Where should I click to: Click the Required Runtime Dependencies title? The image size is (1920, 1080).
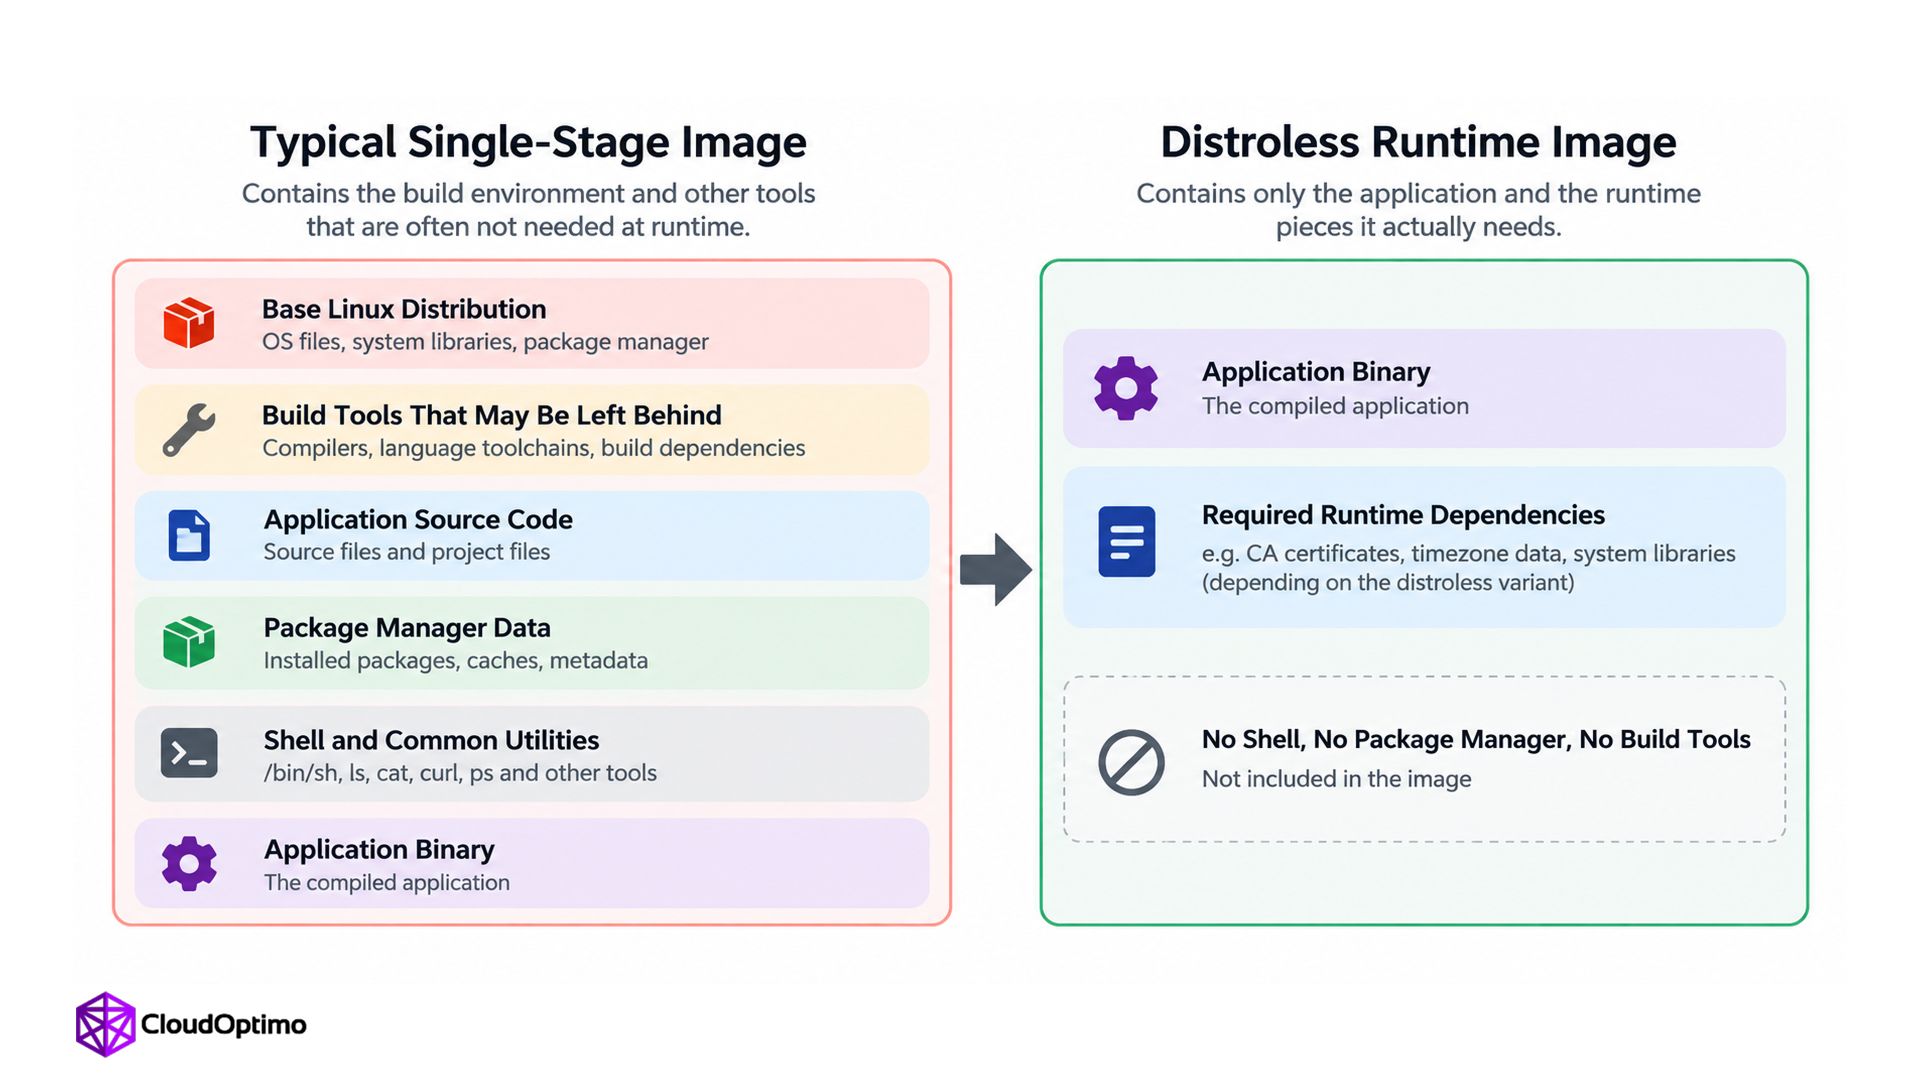coord(1403,515)
